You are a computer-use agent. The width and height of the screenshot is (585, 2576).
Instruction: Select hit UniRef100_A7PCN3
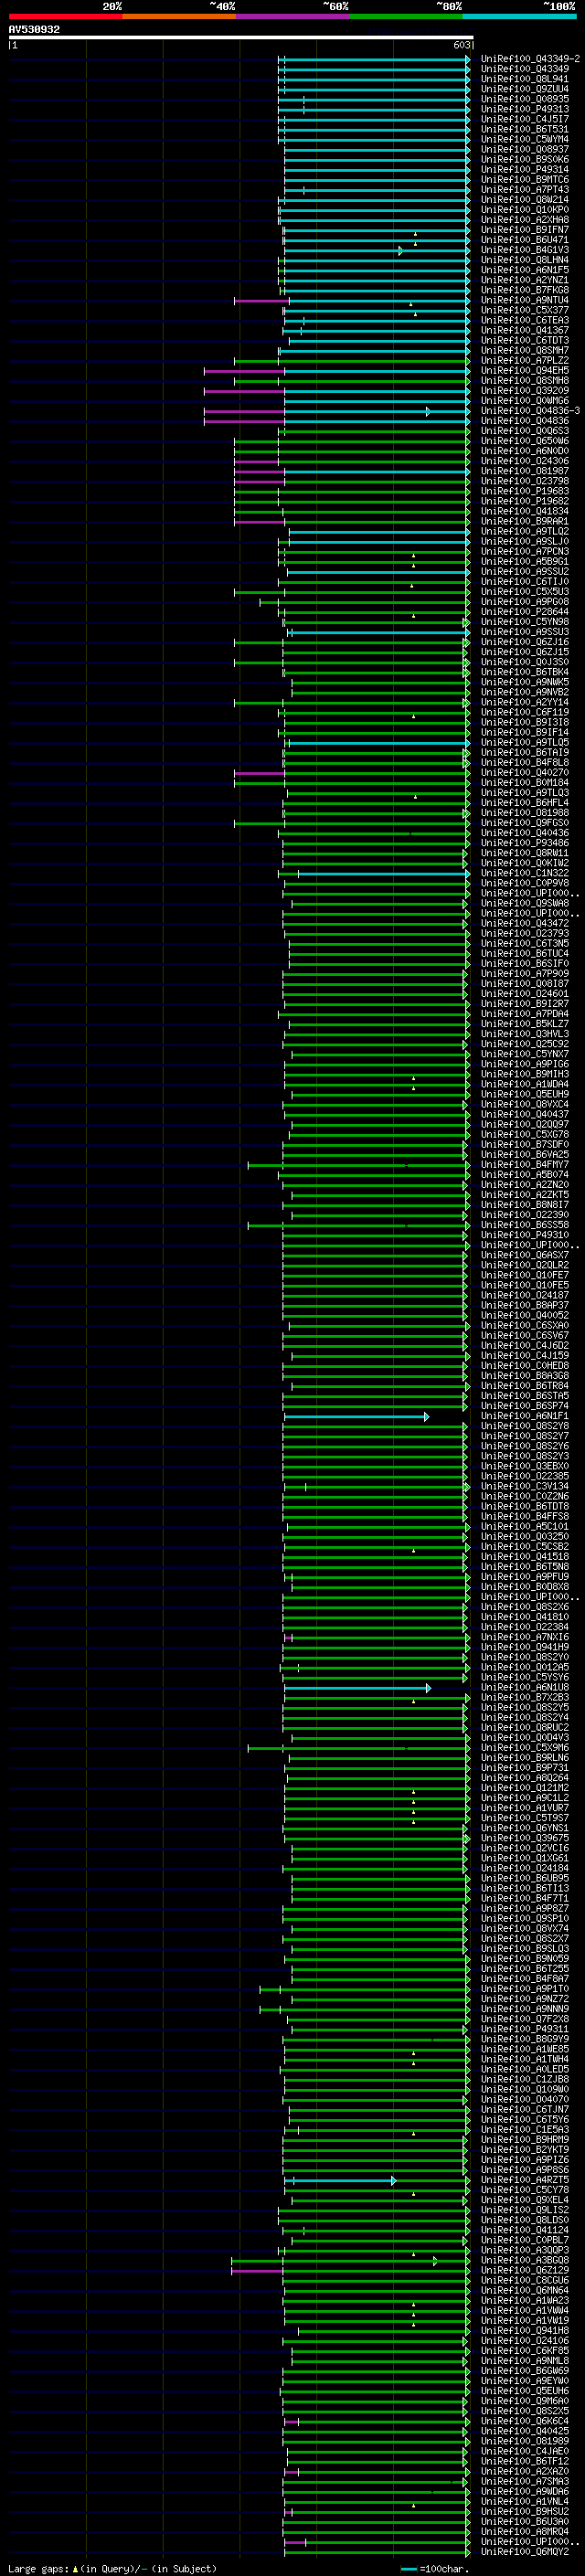tap(525, 552)
